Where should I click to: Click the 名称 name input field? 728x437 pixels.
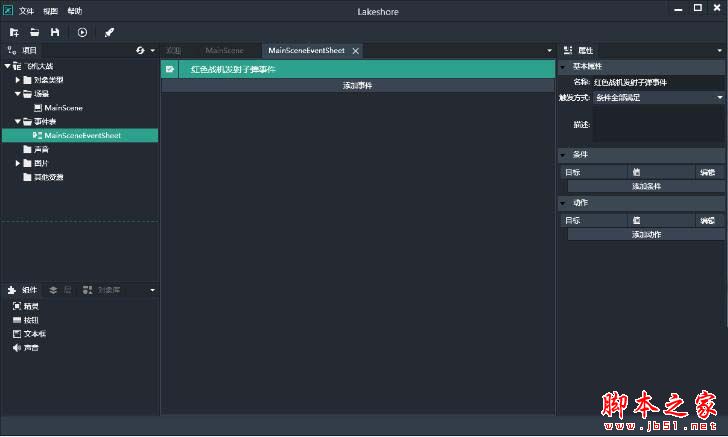click(658, 83)
